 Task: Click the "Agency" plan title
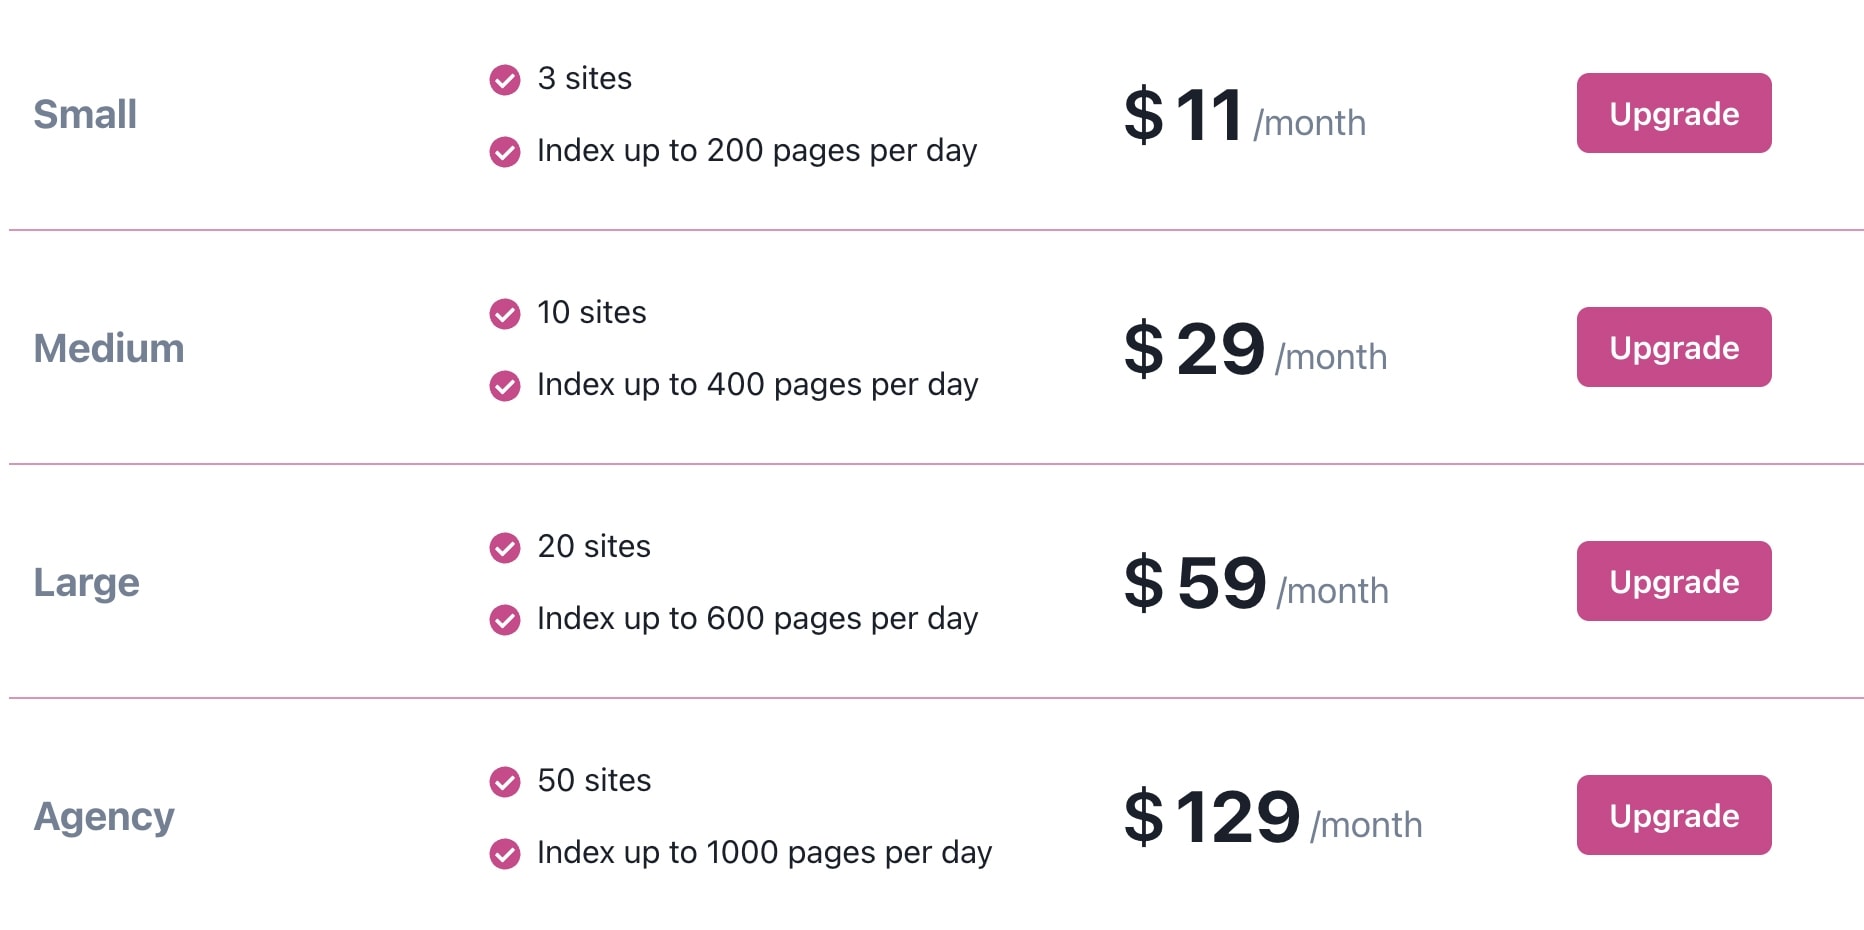coord(104,816)
